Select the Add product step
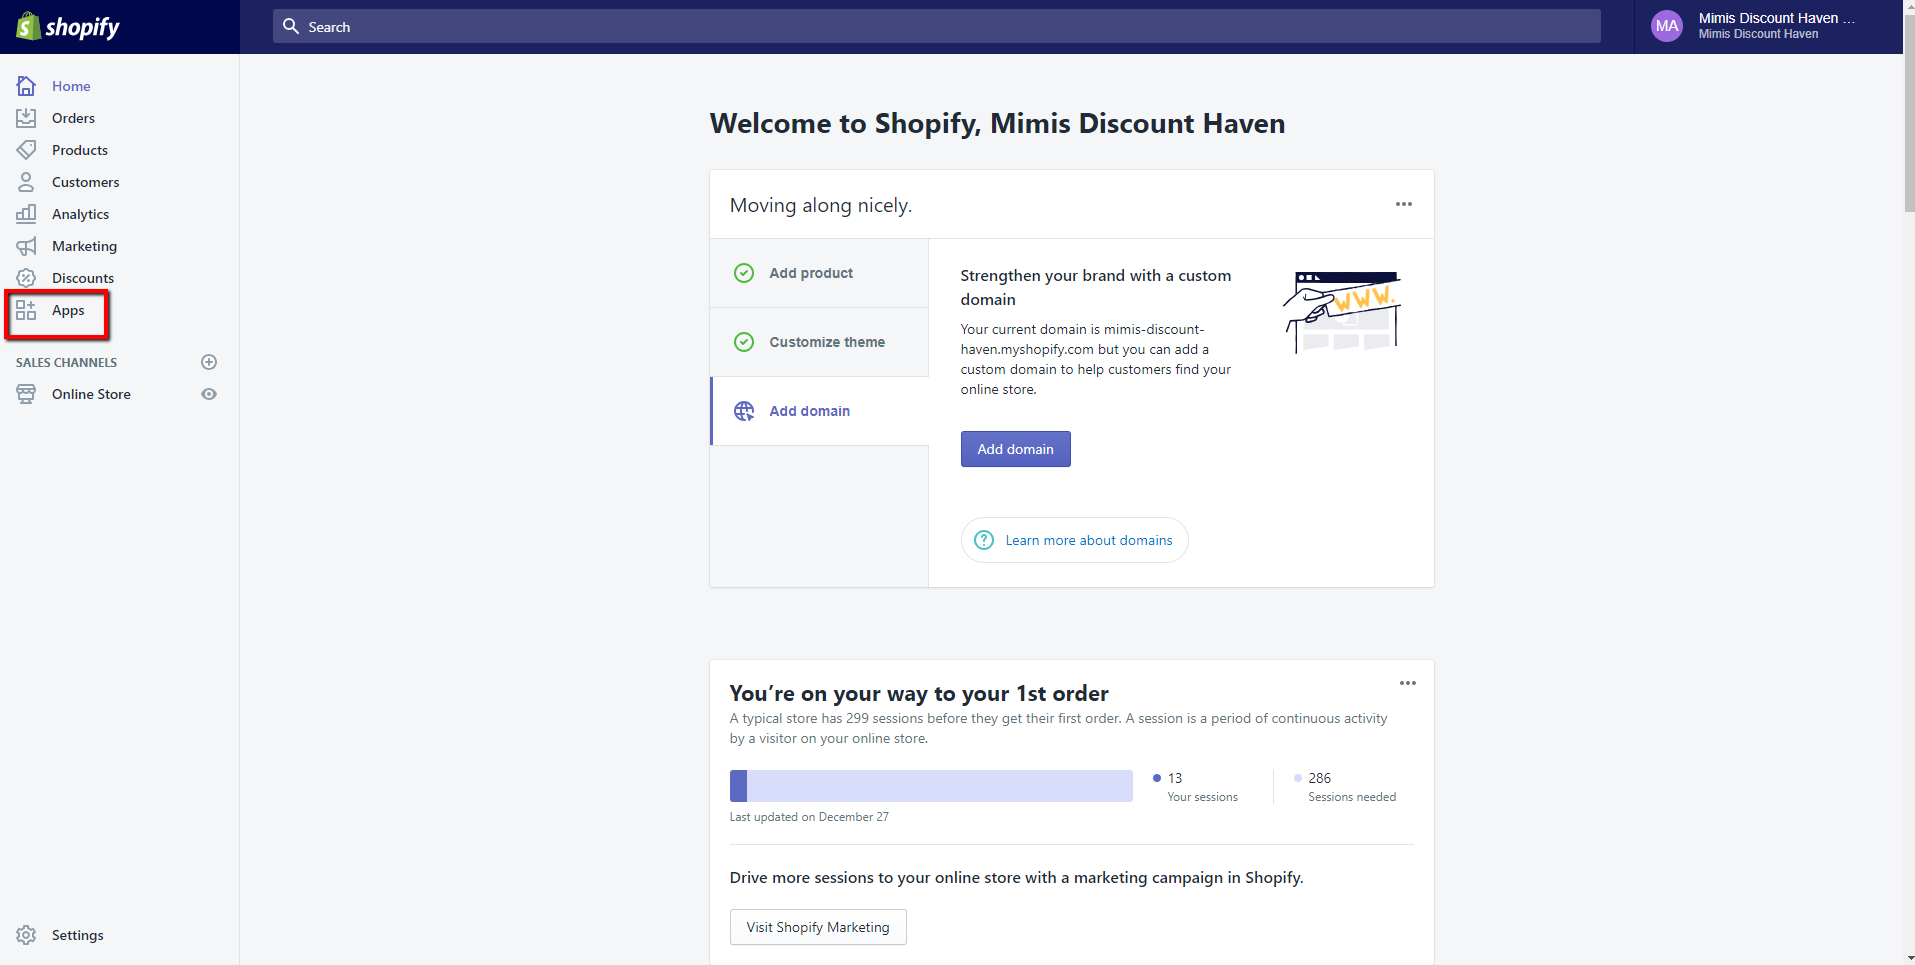 pyautogui.click(x=819, y=273)
